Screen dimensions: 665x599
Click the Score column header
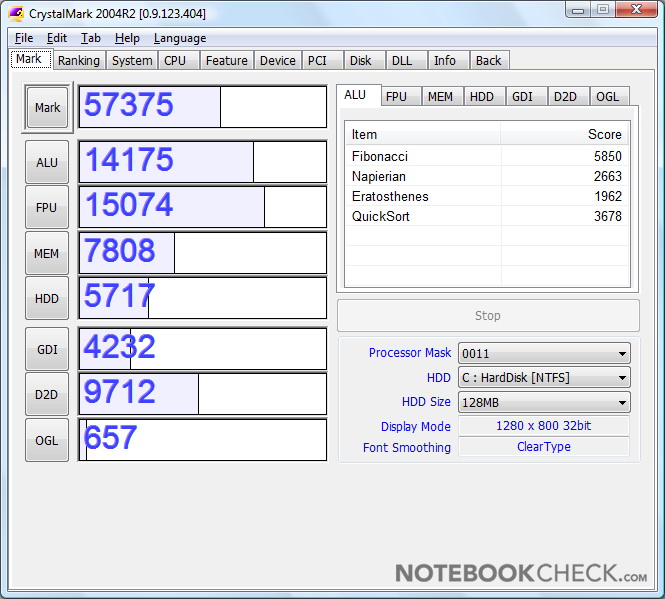point(564,134)
